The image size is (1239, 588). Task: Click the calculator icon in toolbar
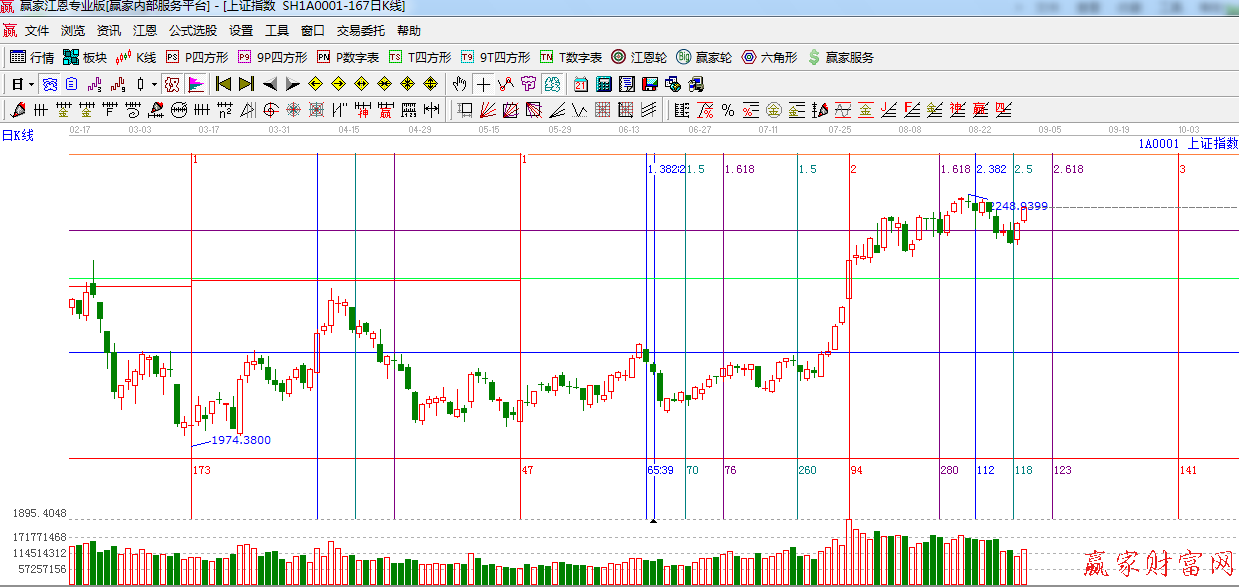click(604, 84)
